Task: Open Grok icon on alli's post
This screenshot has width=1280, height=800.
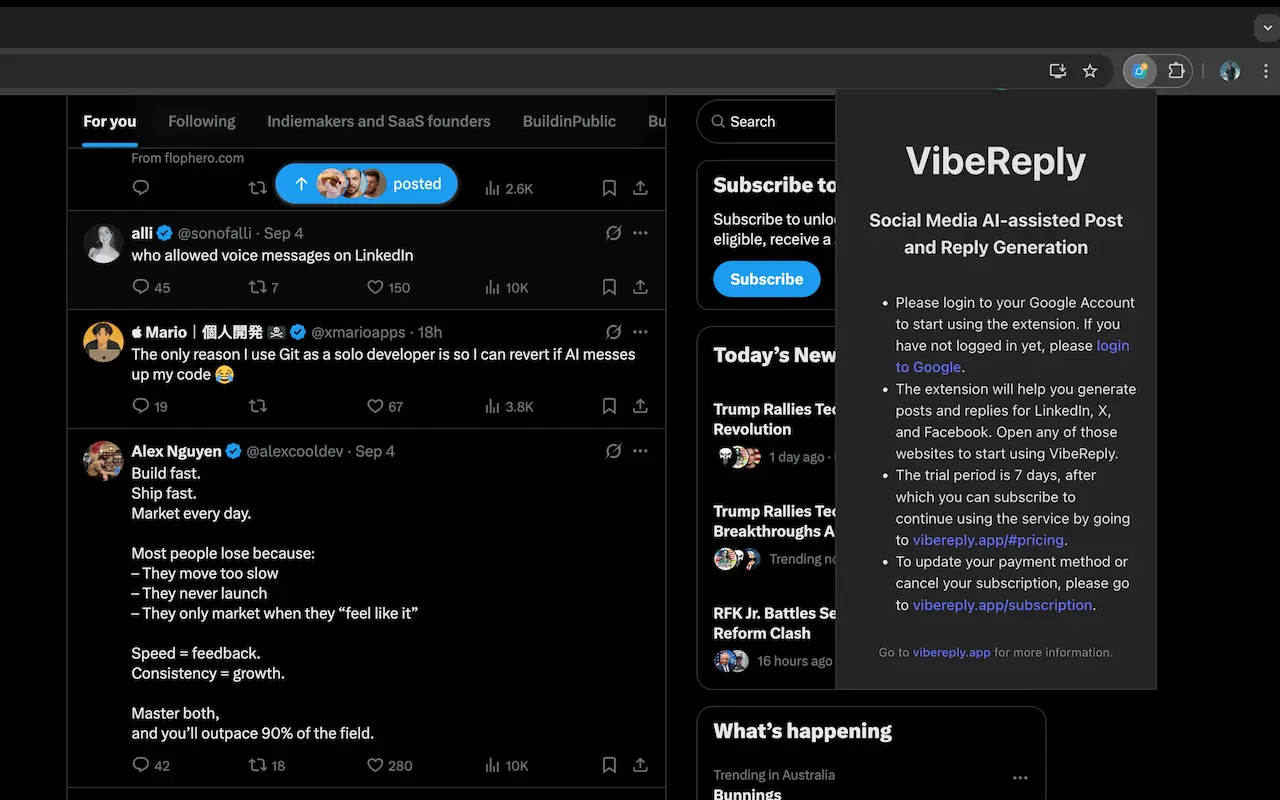Action: point(614,233)
